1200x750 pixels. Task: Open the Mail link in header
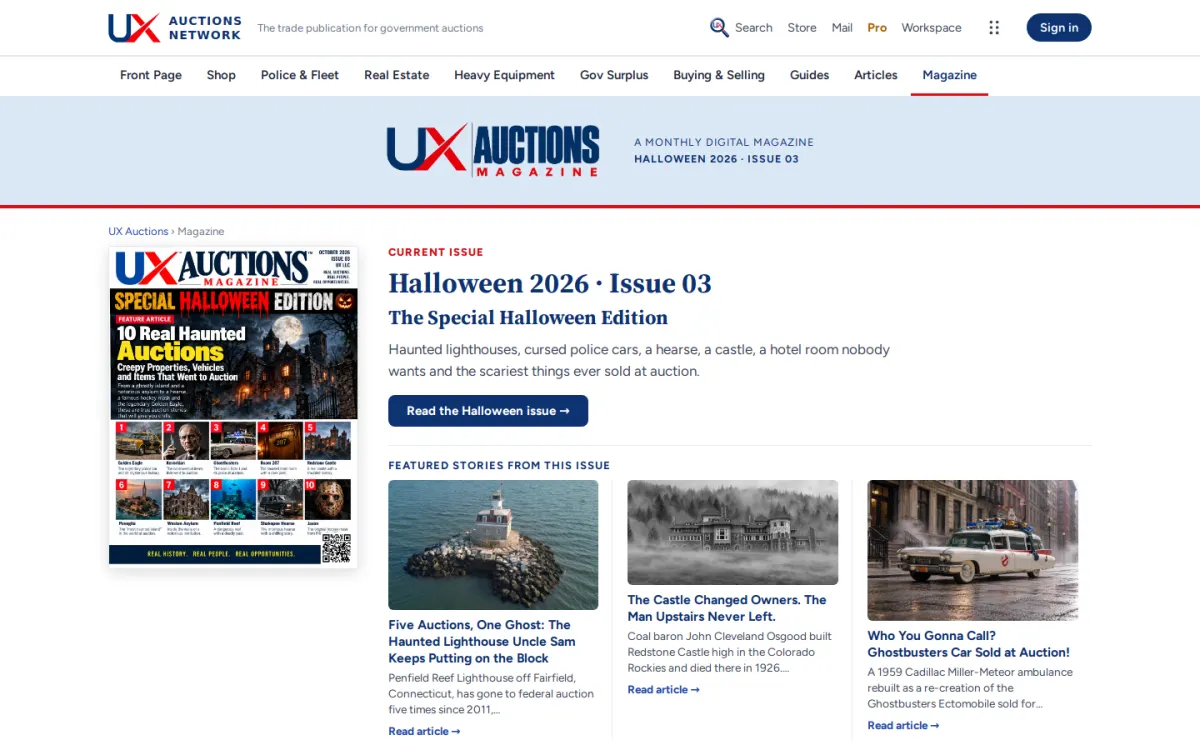[842, 28]
